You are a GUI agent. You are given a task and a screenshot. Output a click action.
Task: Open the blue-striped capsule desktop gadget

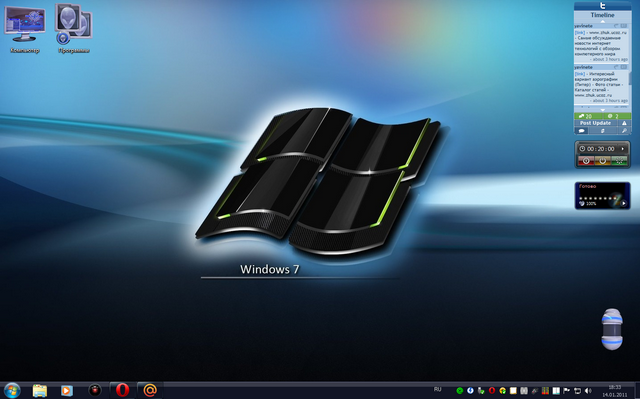(612, 329)
